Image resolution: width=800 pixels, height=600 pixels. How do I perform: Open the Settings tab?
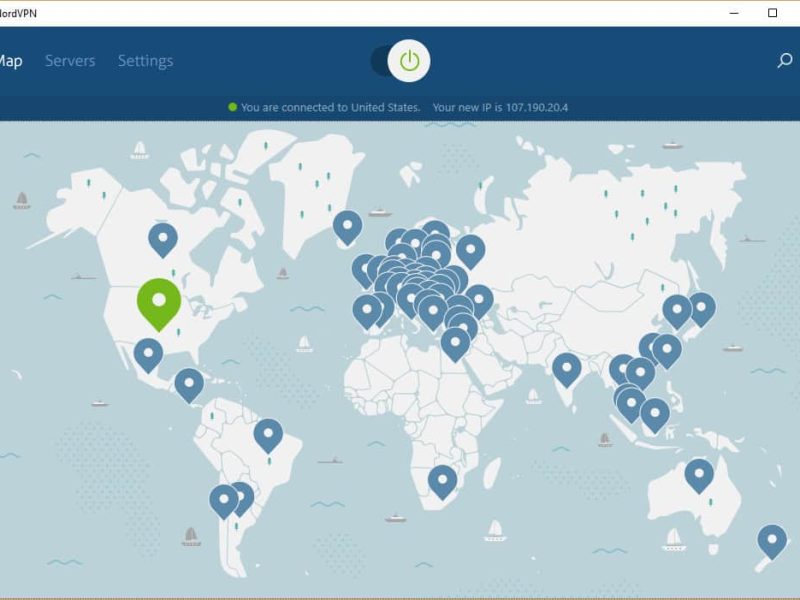145,61
